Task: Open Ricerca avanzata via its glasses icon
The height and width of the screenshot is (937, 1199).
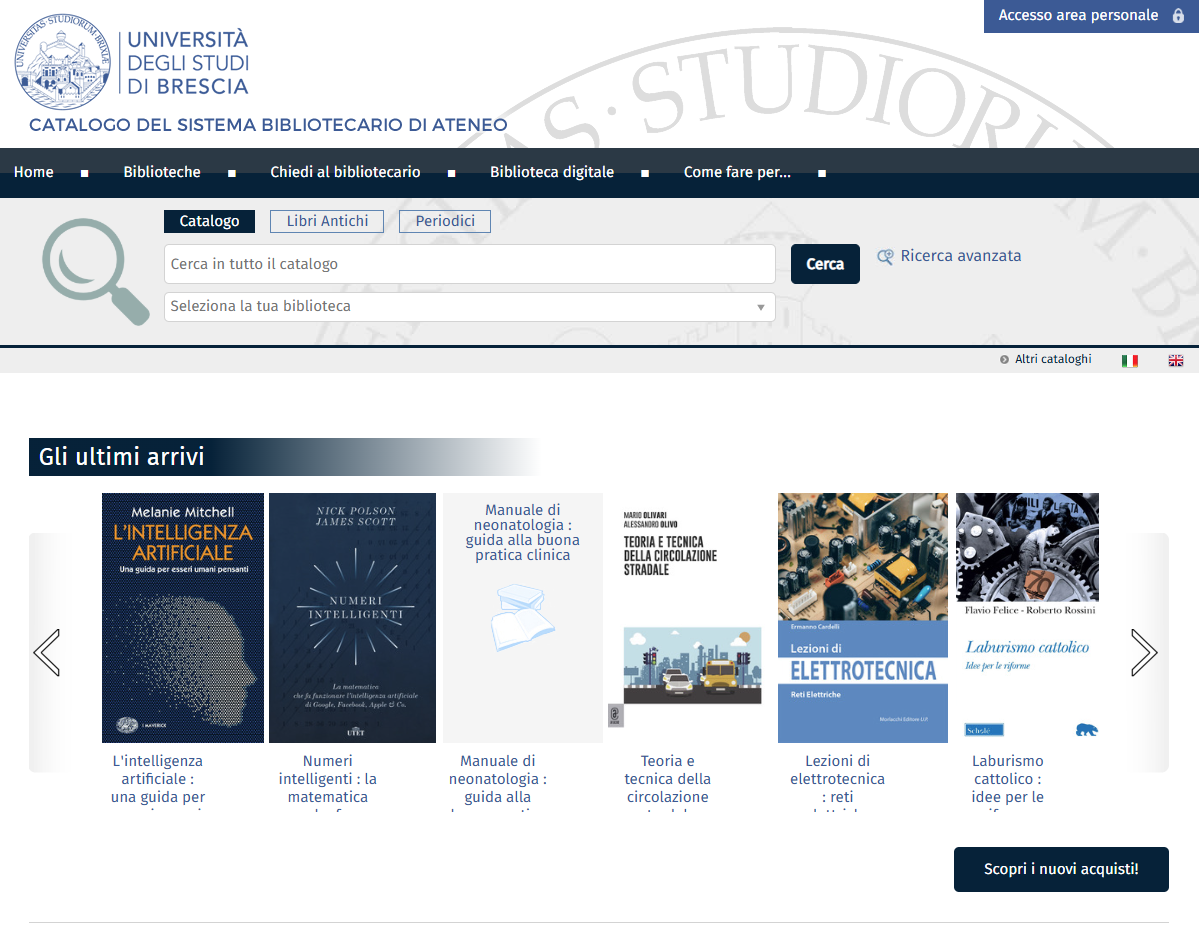Action: coord(884,256)
